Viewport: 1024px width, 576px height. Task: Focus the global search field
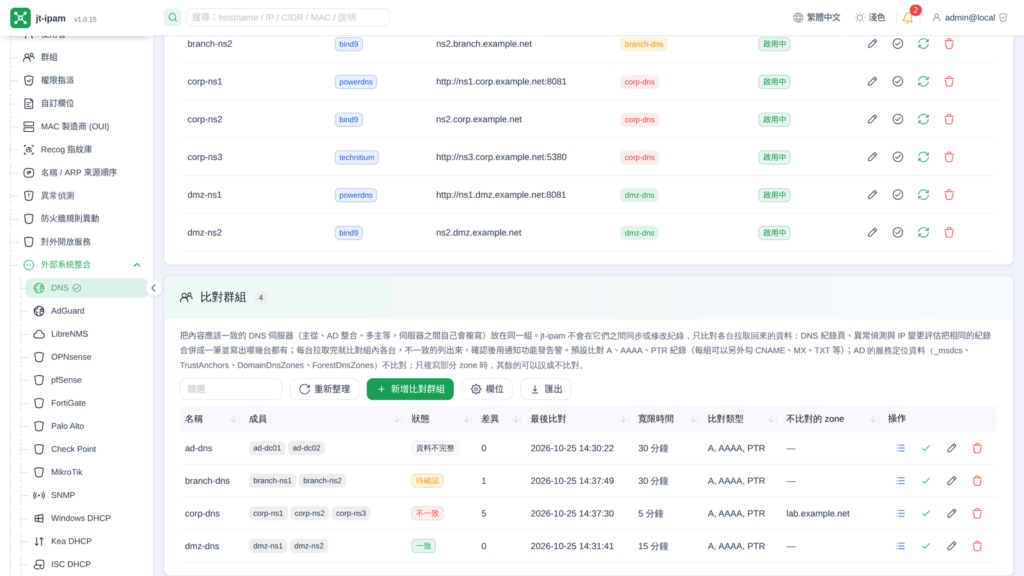click(287, 18)
